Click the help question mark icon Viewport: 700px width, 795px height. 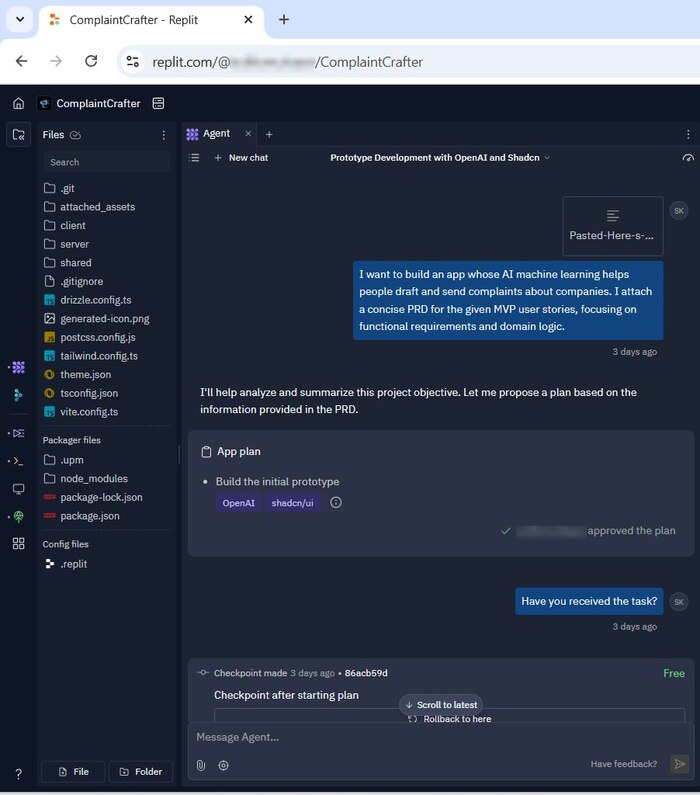pos(18,773)
